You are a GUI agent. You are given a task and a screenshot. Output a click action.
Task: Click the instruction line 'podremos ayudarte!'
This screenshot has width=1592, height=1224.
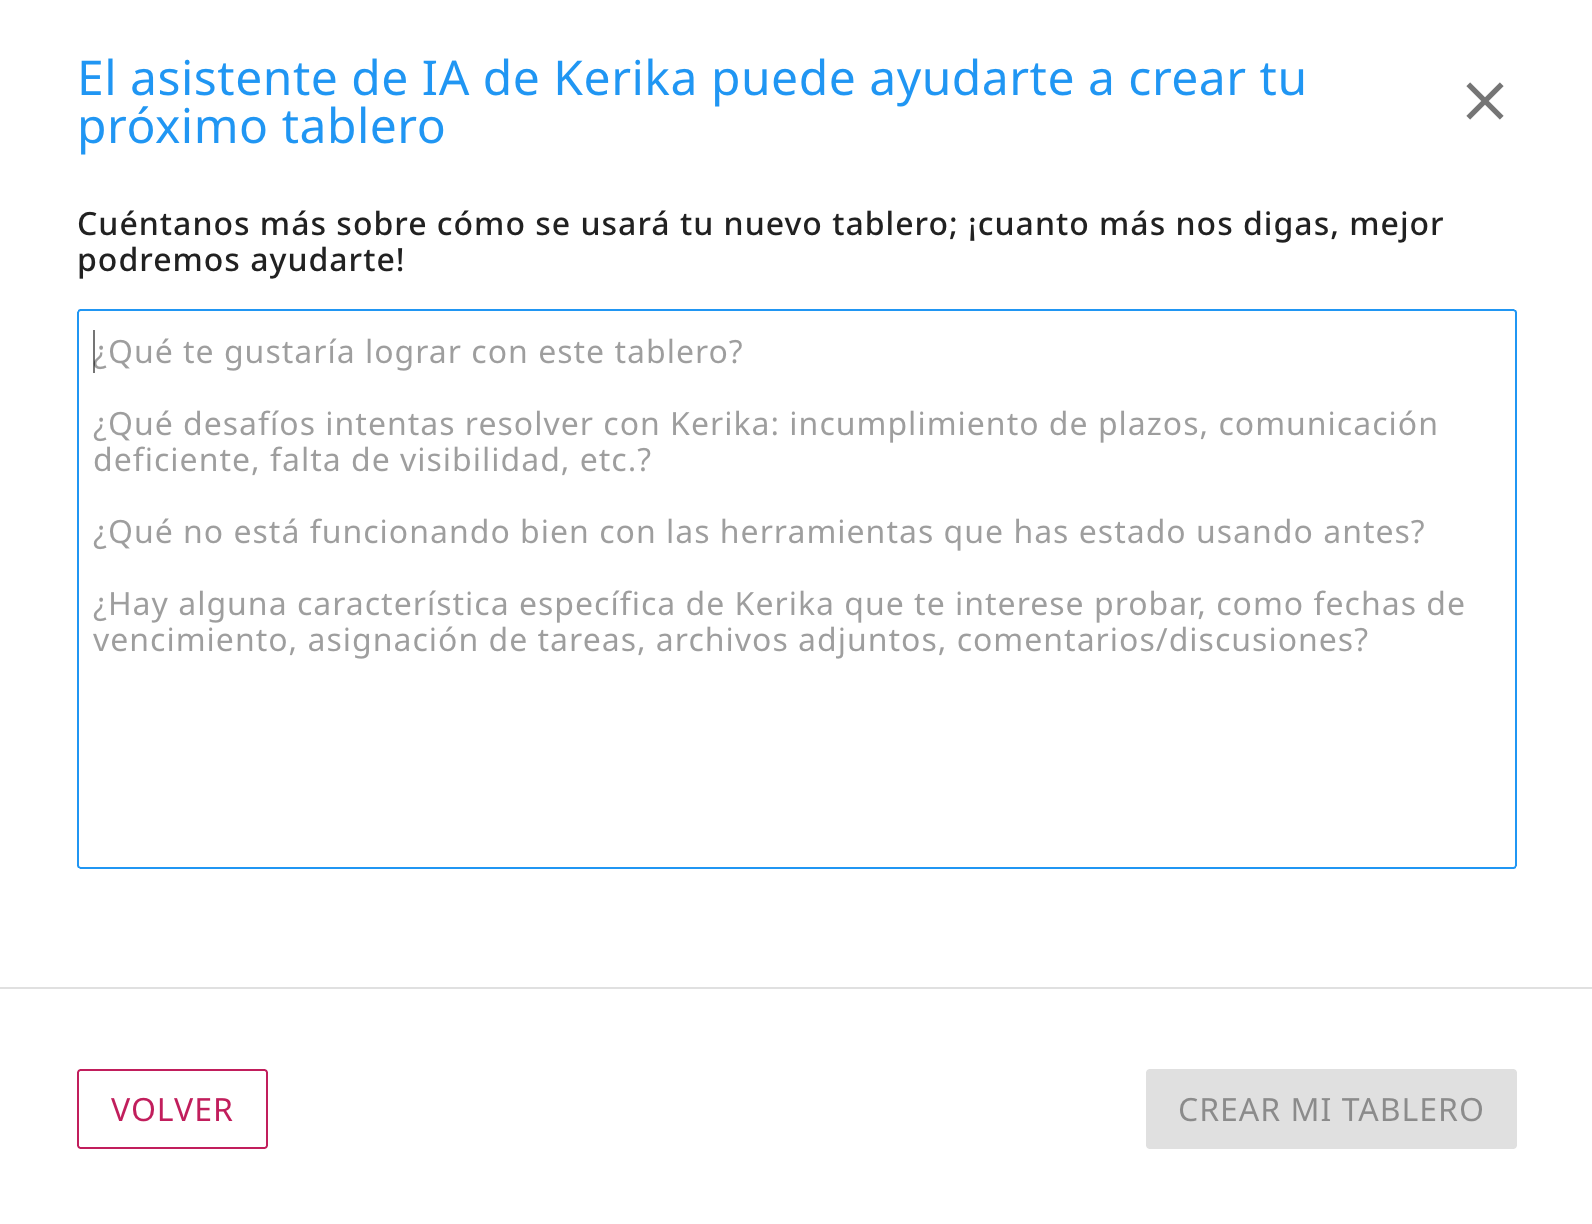tap(241, 260)
